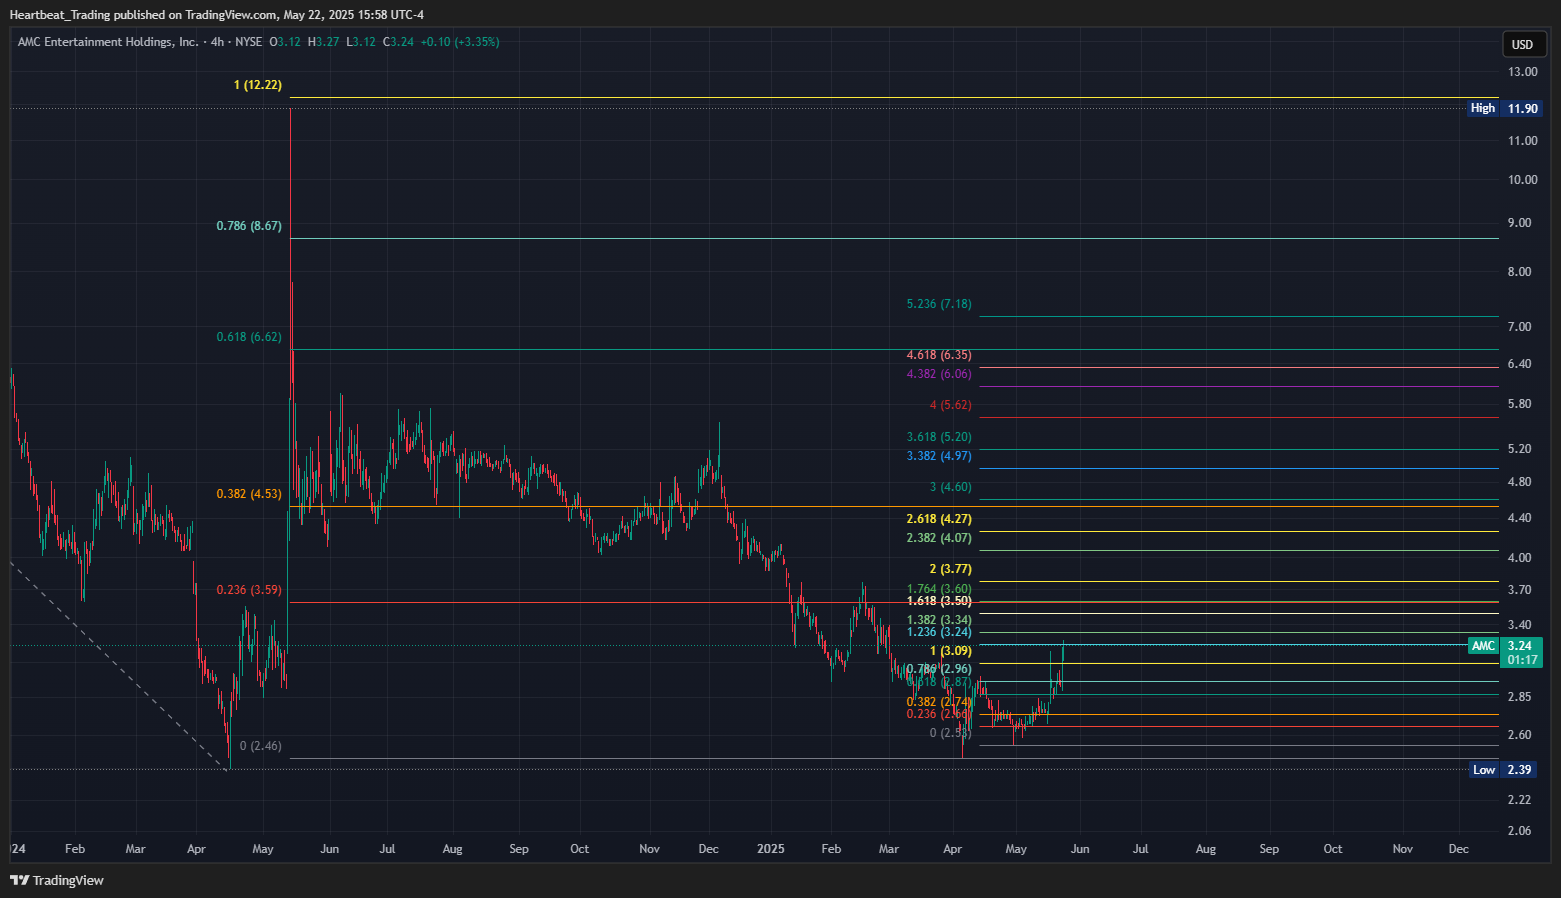1561x898 pixels.
Task: Click the 3 (4.60) extension label
Action: click(950, 488)
